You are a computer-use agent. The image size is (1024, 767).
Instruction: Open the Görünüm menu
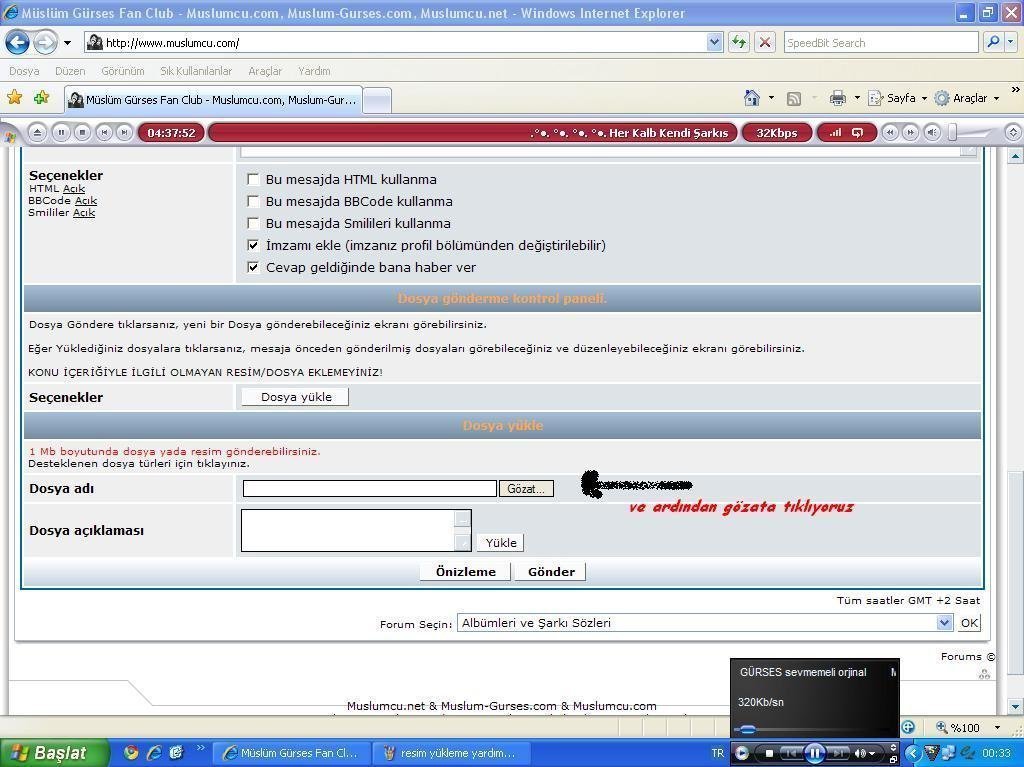click(x=123, y=71)
